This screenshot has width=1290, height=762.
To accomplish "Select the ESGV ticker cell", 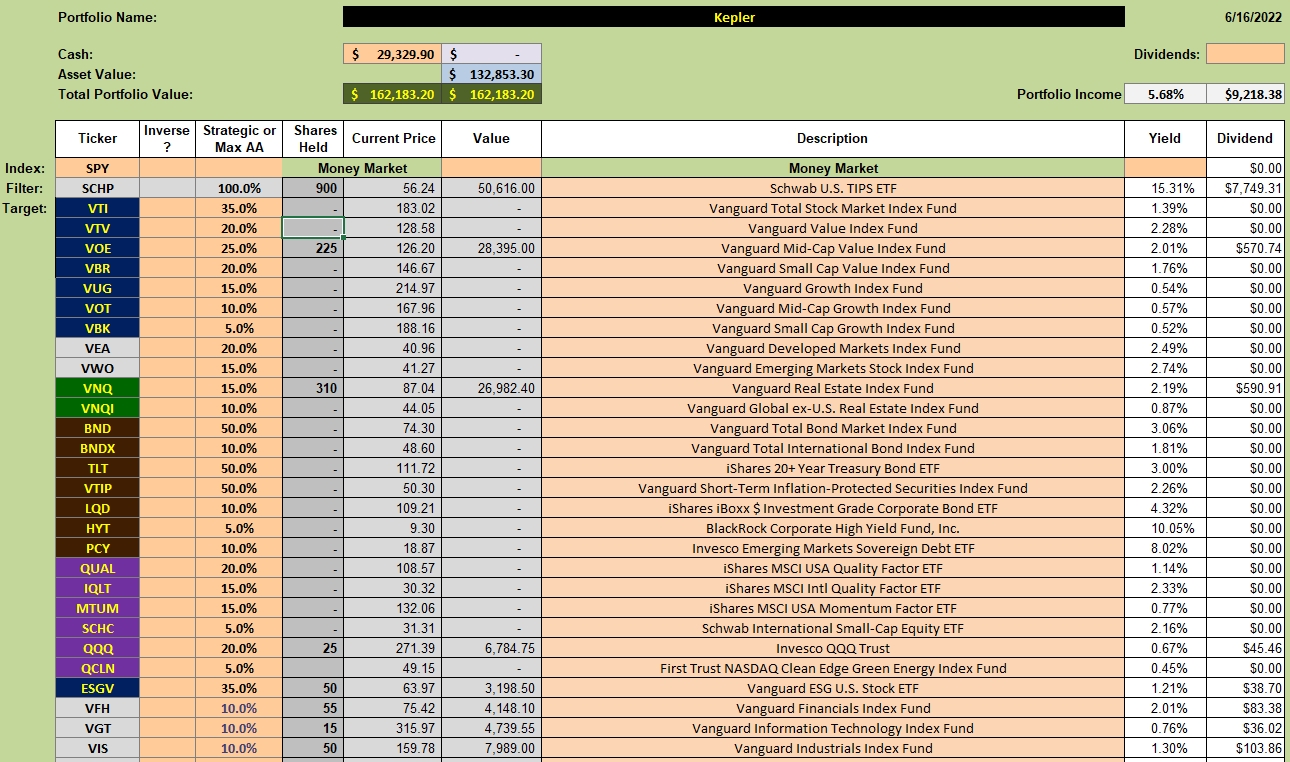I will tap(97, 688).
